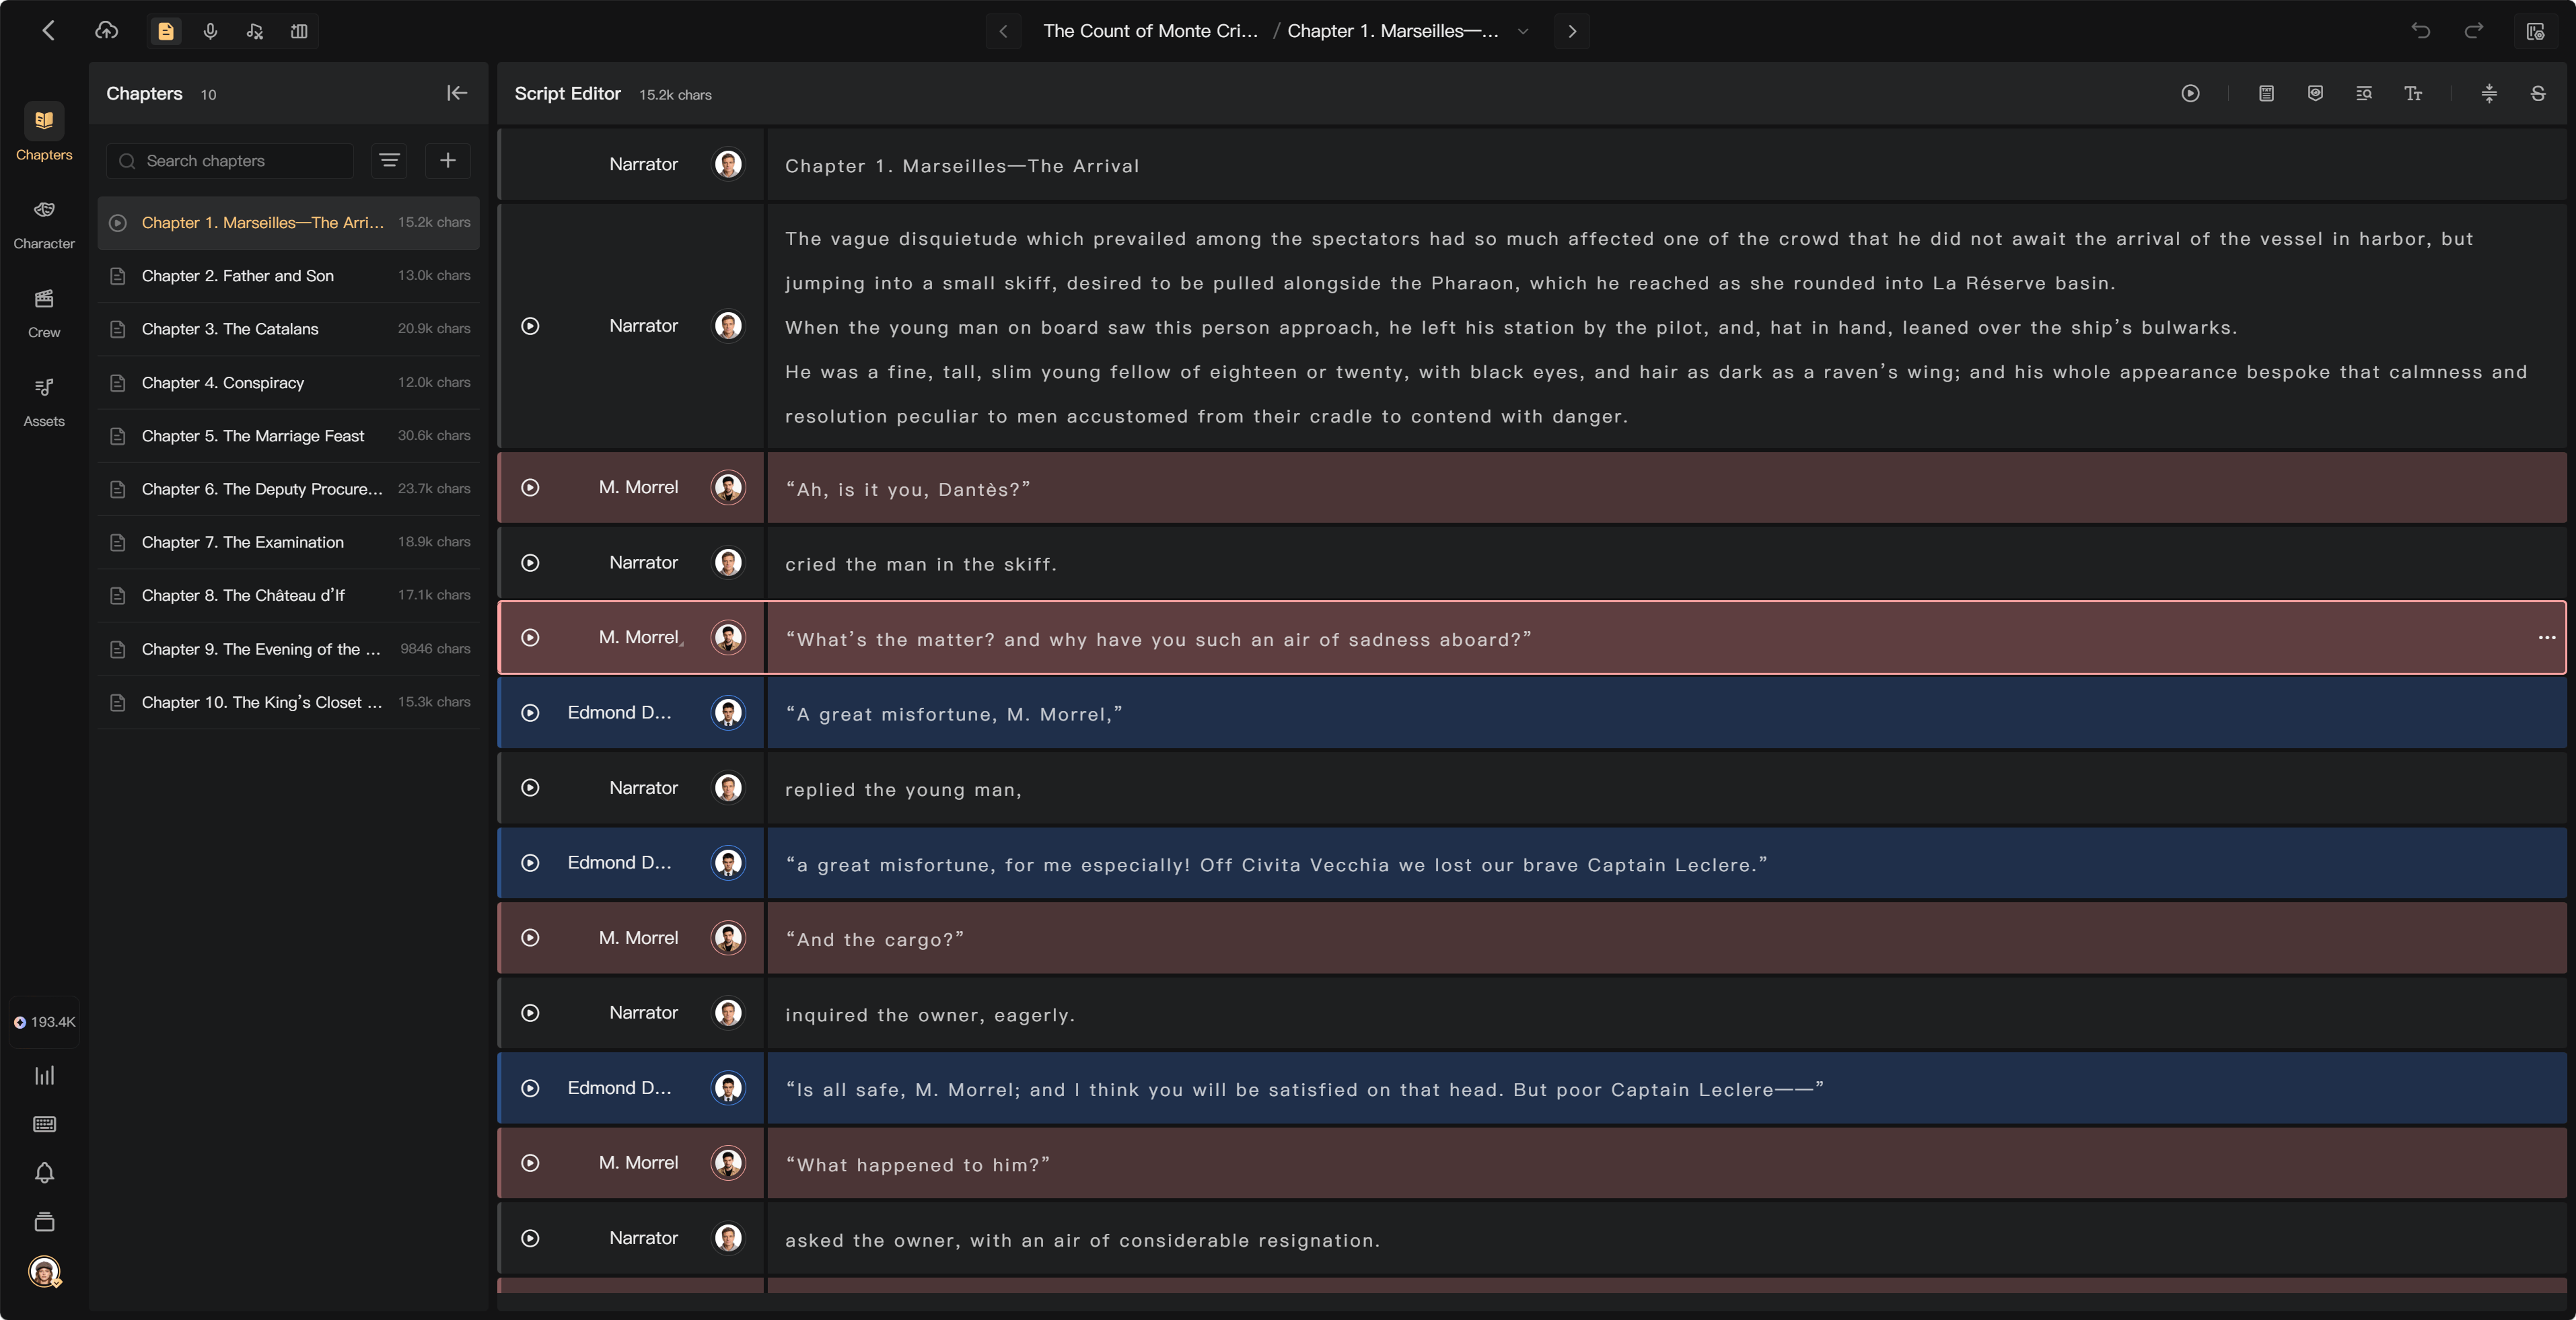Click the strikethrough S icon in the editor toolbar
The height and width of the screenshot is (1320, 2576).
coord(2537,93)
